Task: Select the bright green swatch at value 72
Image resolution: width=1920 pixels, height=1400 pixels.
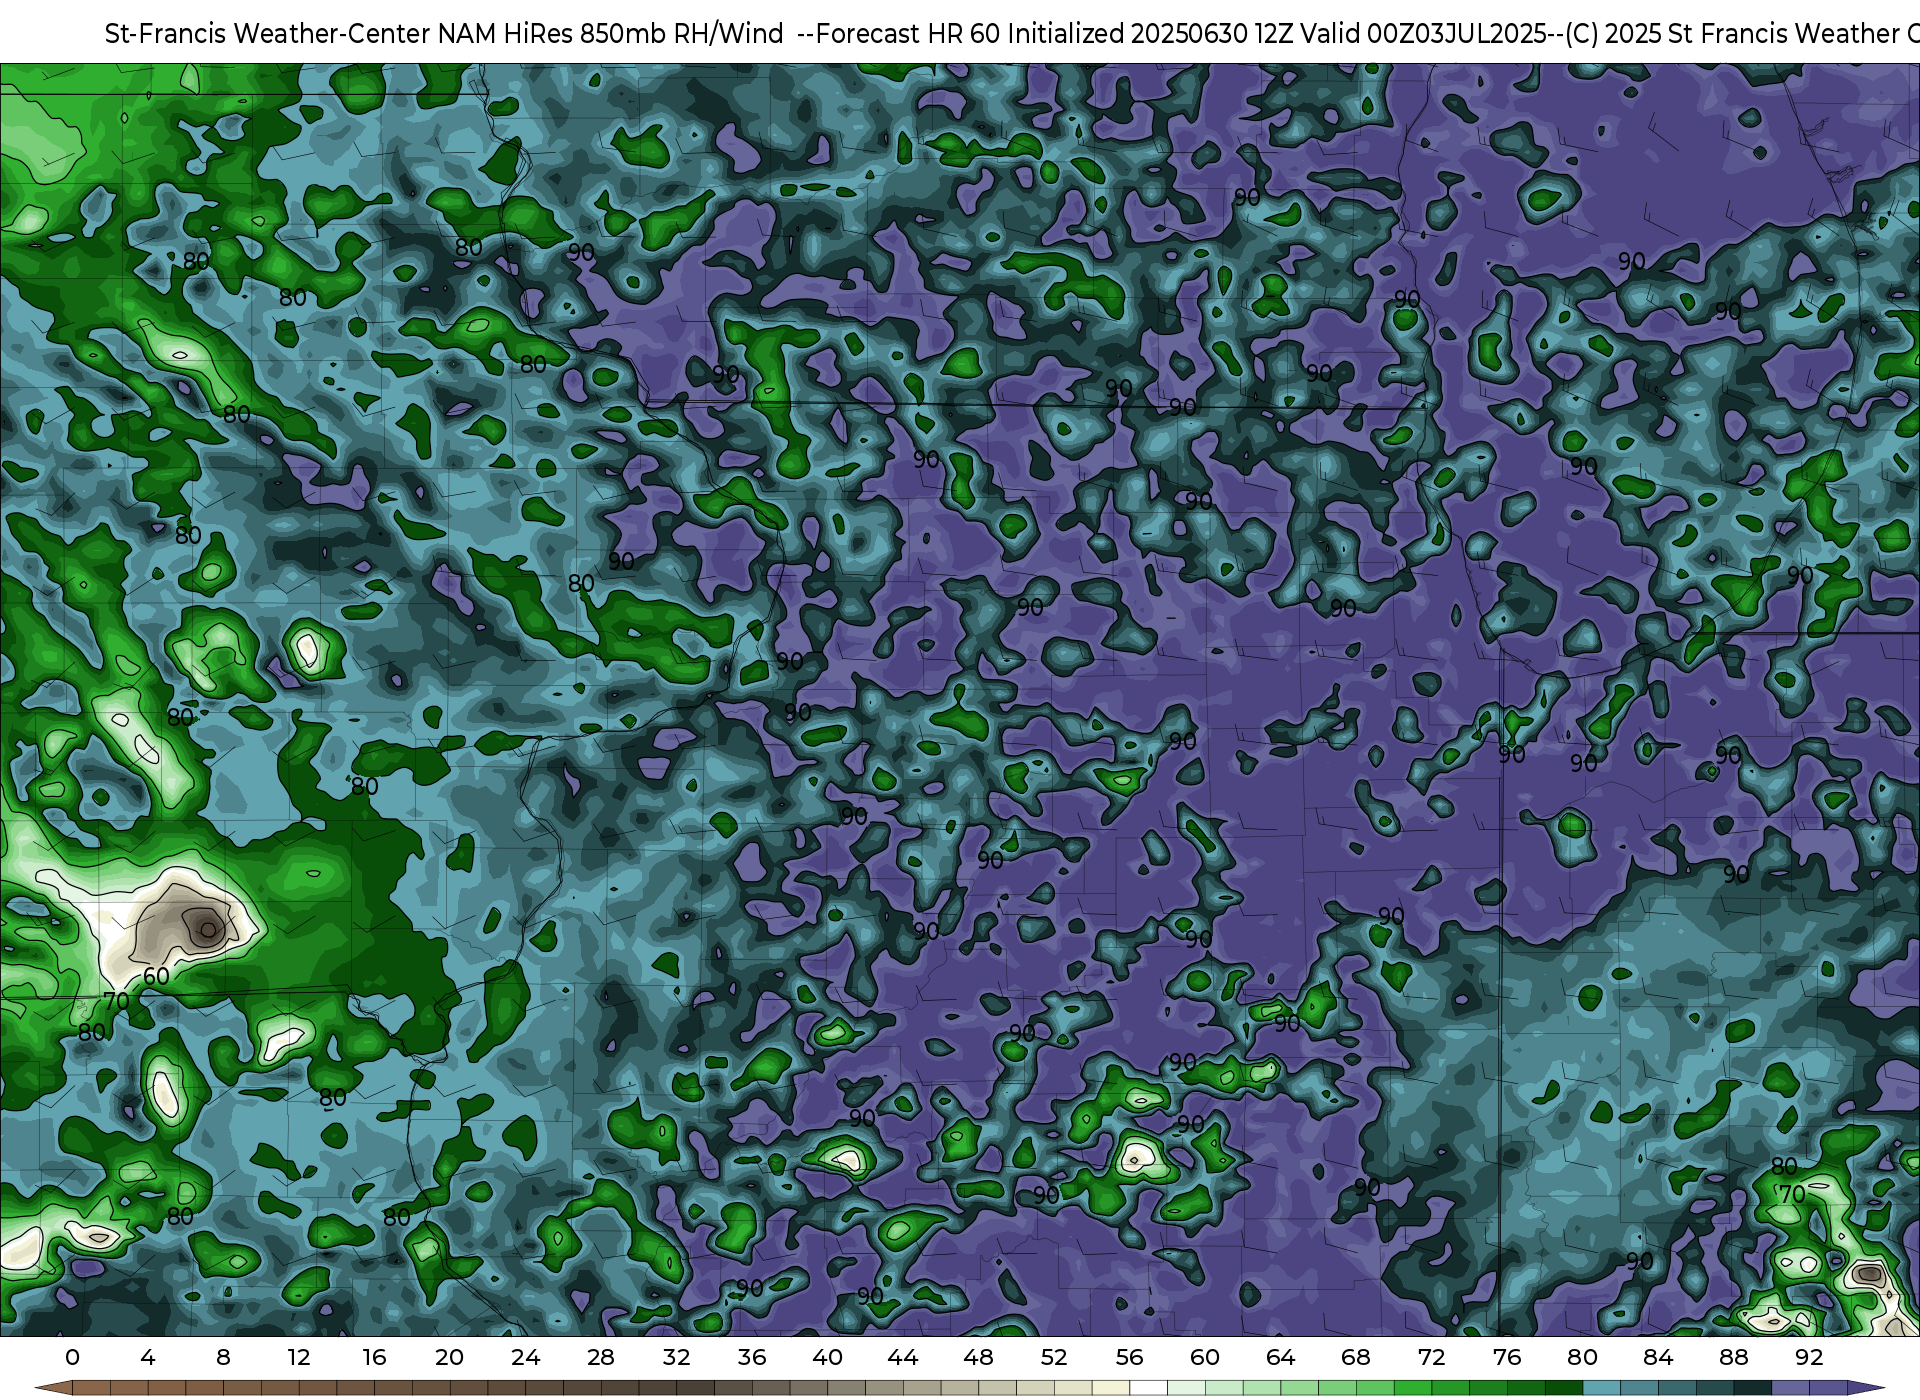Action: click(1450, 1388)
